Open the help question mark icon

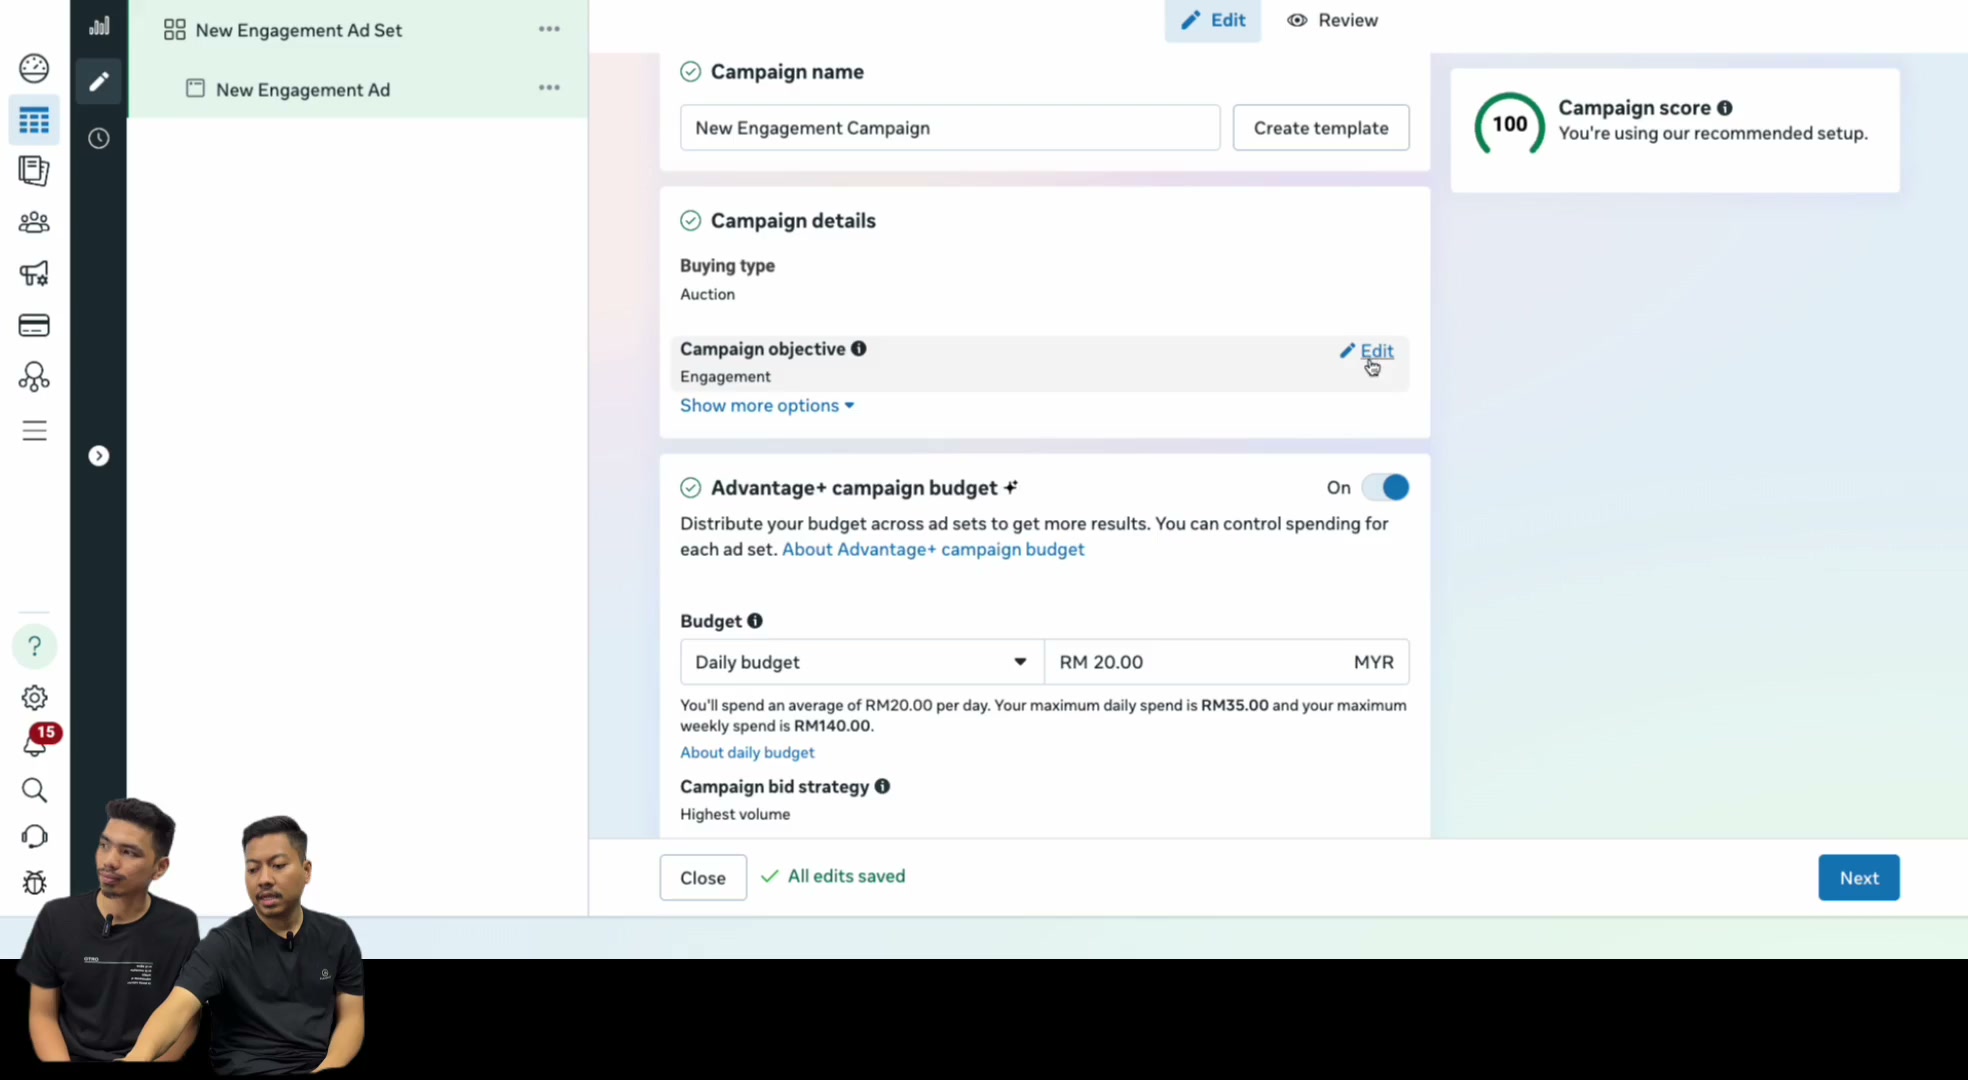point(34,646)
